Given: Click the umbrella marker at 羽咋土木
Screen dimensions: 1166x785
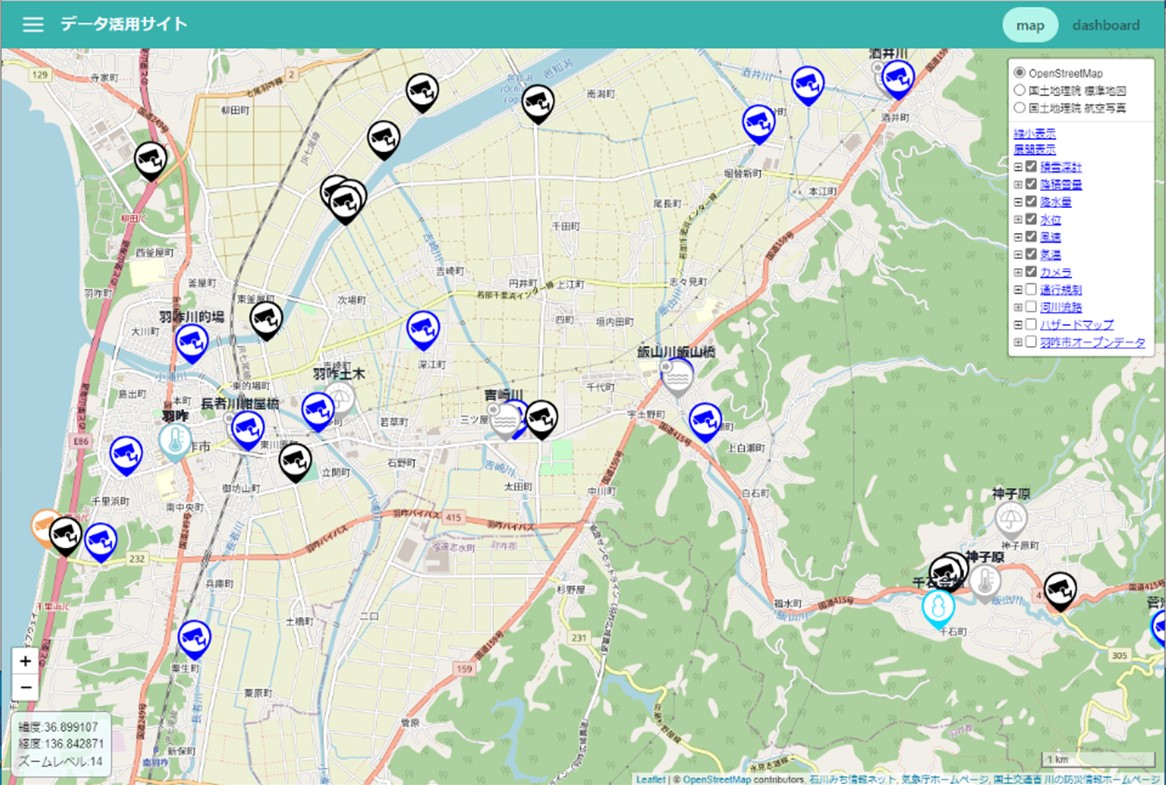Looking at the screenshot, I should tap(340, 399).
